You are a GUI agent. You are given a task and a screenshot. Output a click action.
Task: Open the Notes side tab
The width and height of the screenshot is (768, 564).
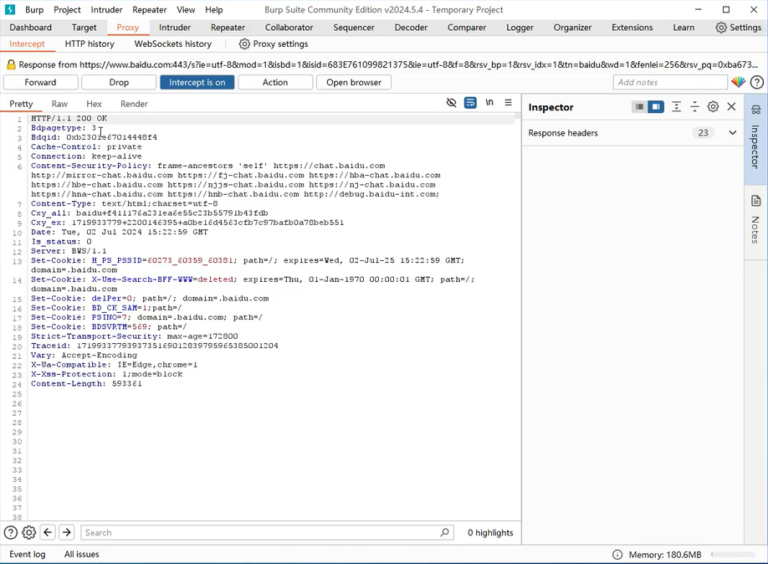coord(756,220)
